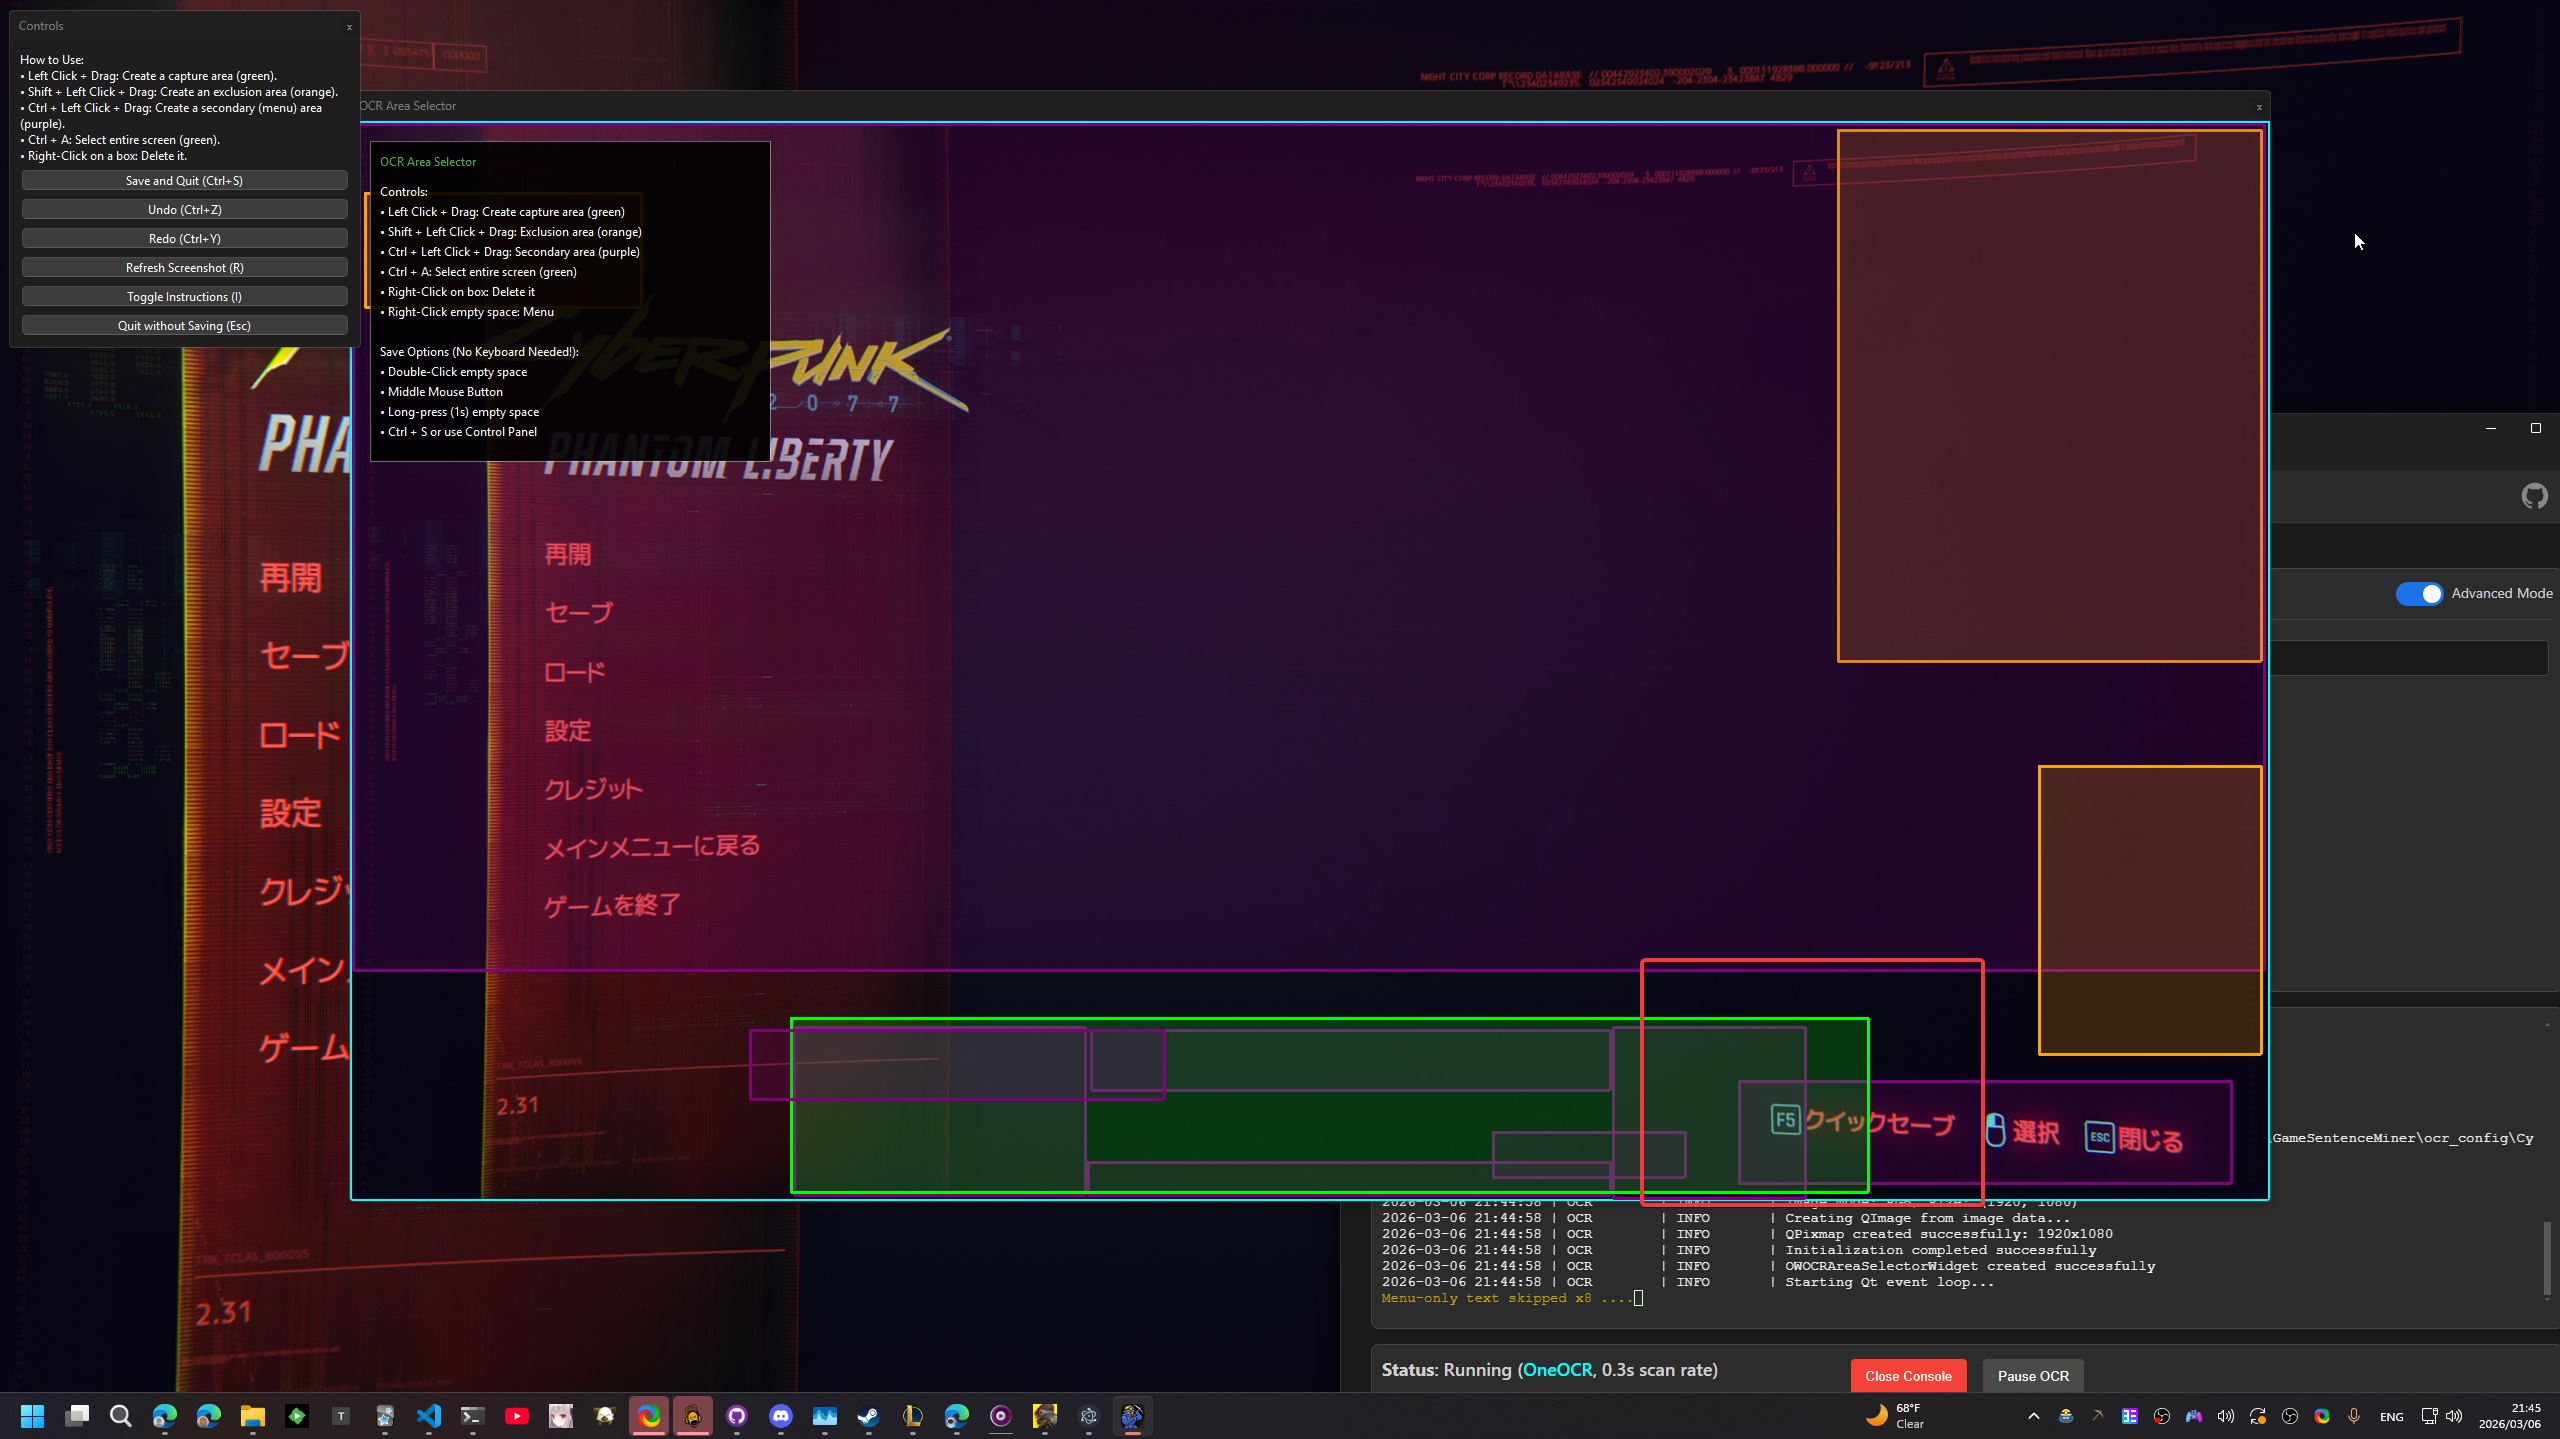Open Discord from the taskbar
Viewport: 2560px width, 1439px height.
[x=781, y=1415]
